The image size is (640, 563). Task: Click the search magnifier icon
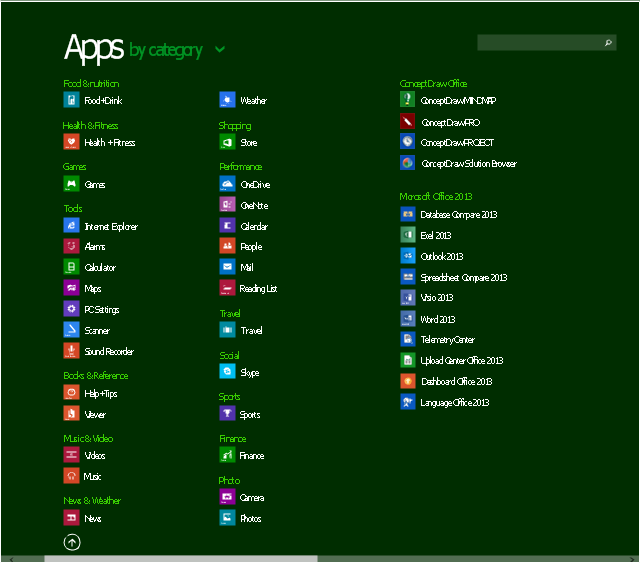pyautogui.click(x=608, y=43)
